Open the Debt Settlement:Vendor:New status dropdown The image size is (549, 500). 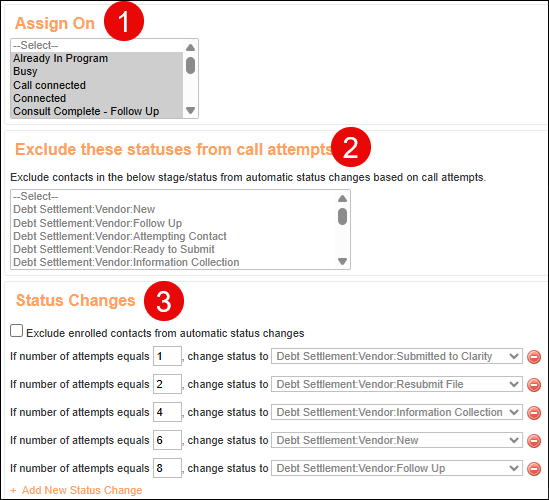[397, 440]
